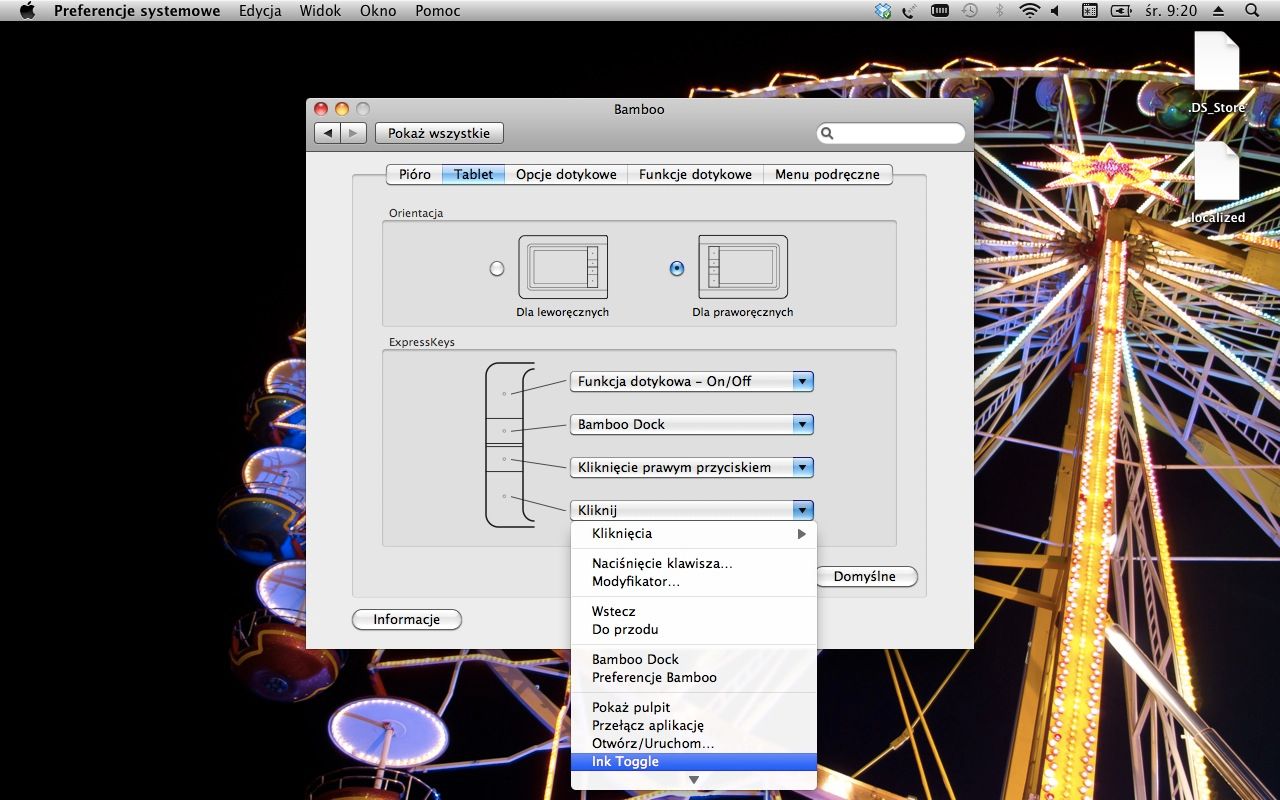This screenshot has width=1280, height=800.
Task: Open the Funkcja dotykowa – On/Off dropdown
Action: point(691,381)
